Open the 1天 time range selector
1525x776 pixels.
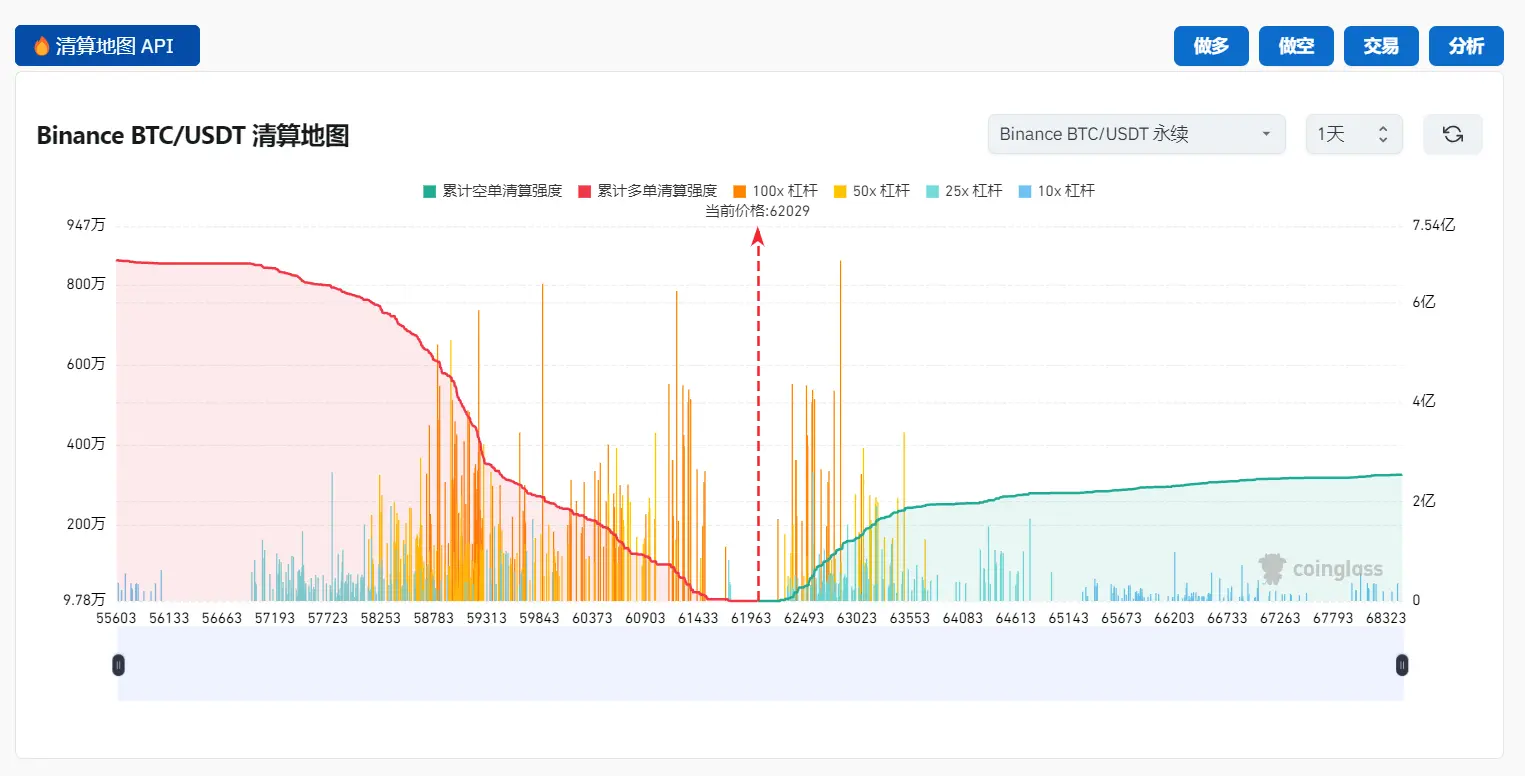point(1353,134)
